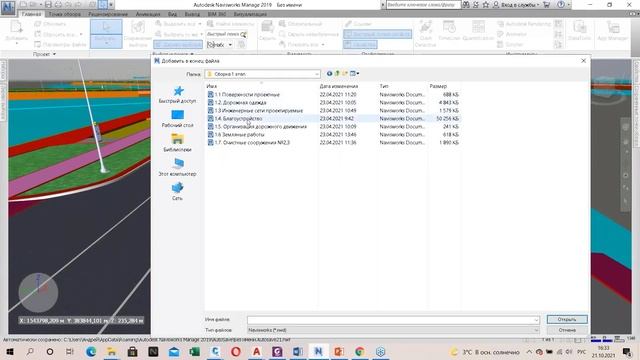Go back using the dialog's back arrow icon
This screenshot has height=360, width=640.
pos(329,73)
